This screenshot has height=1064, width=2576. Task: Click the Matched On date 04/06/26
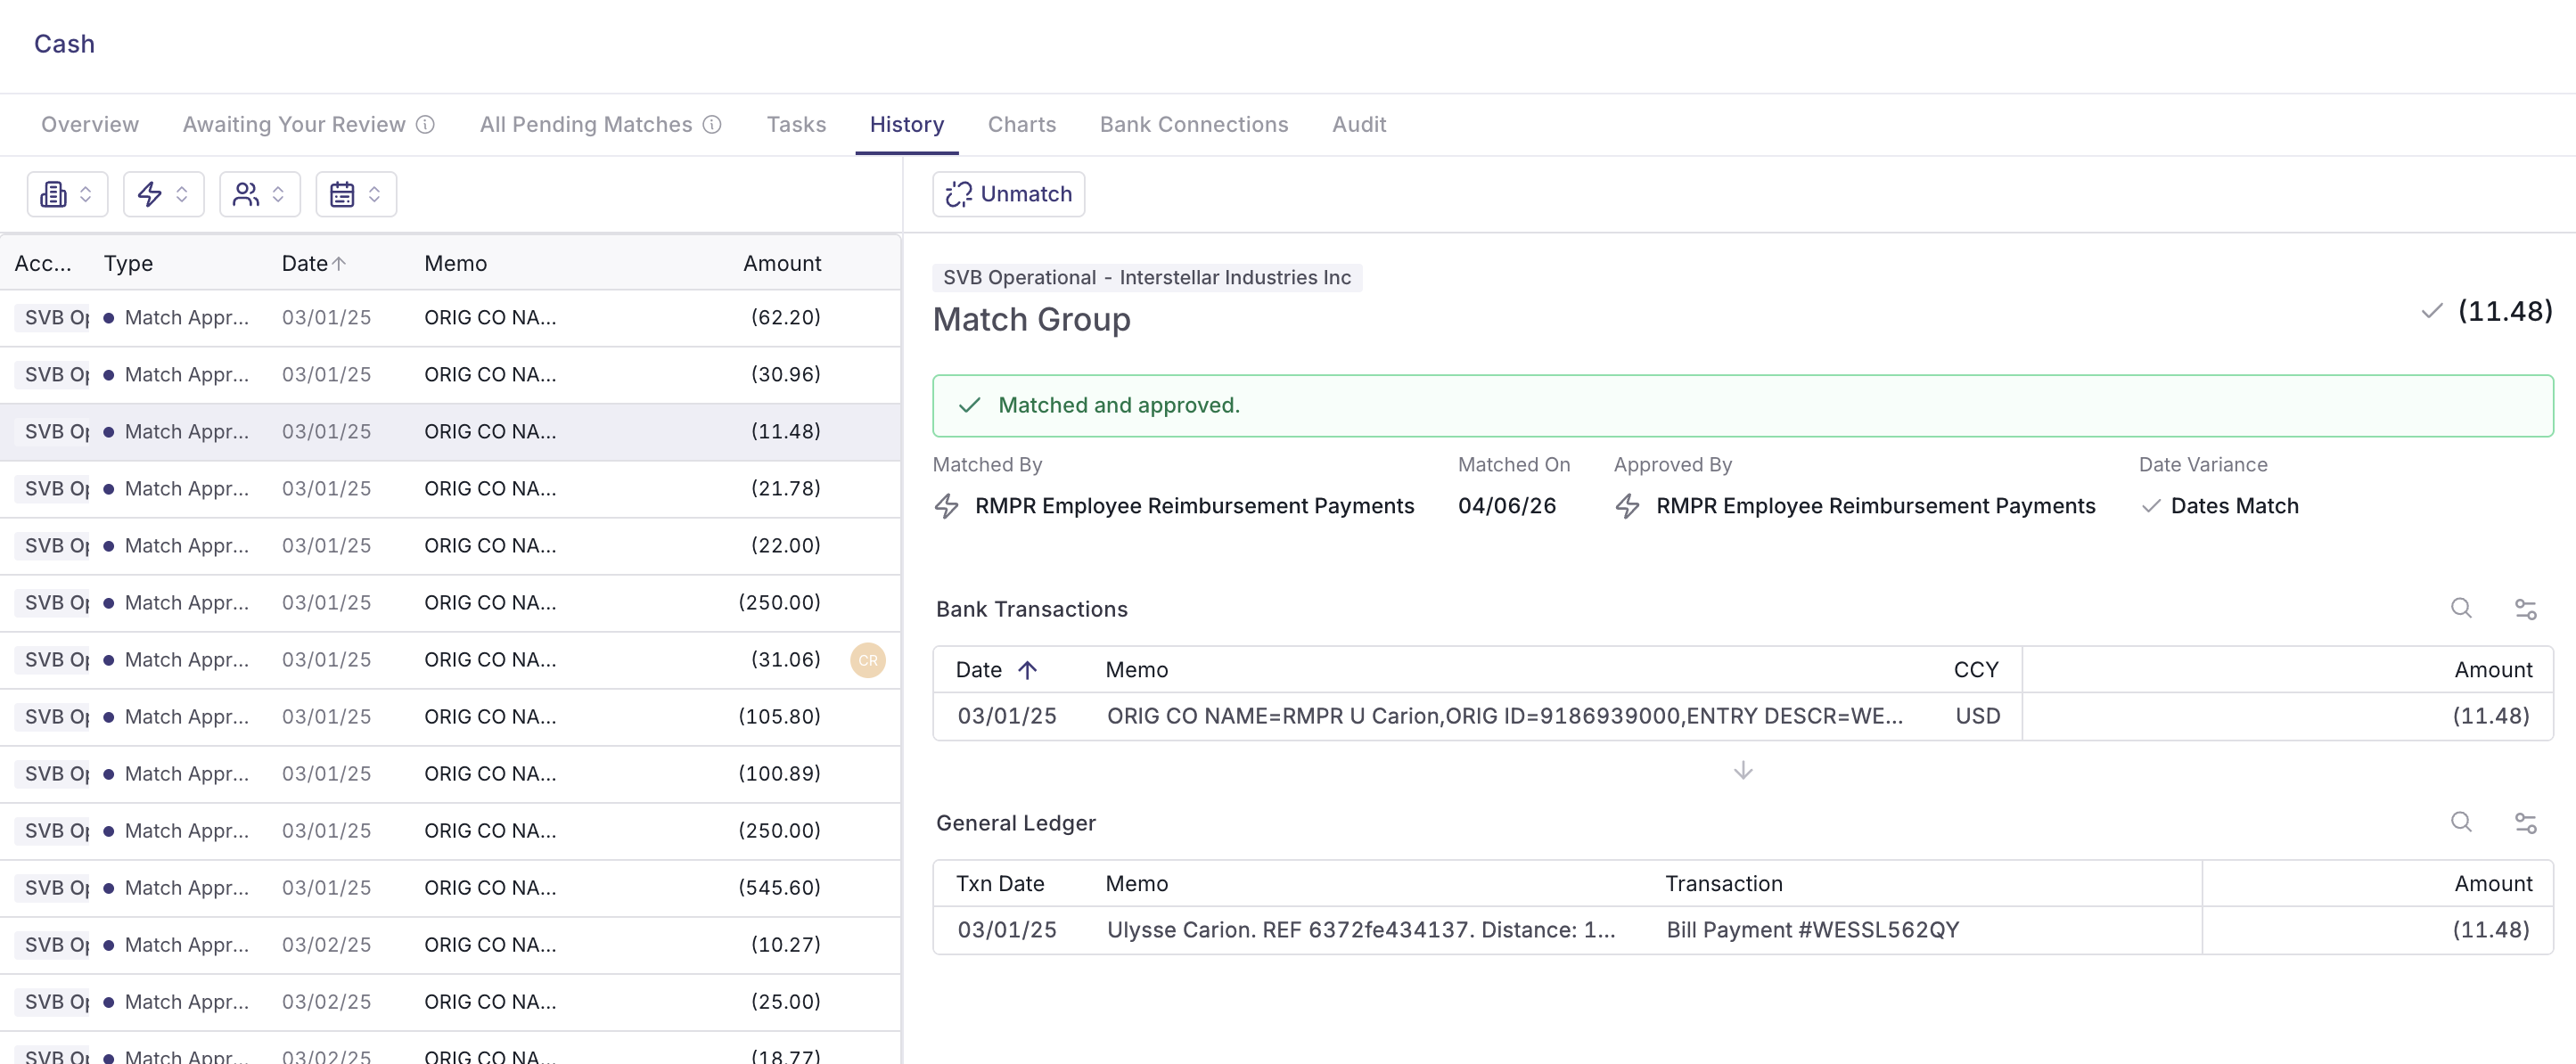coord(1506,506)
